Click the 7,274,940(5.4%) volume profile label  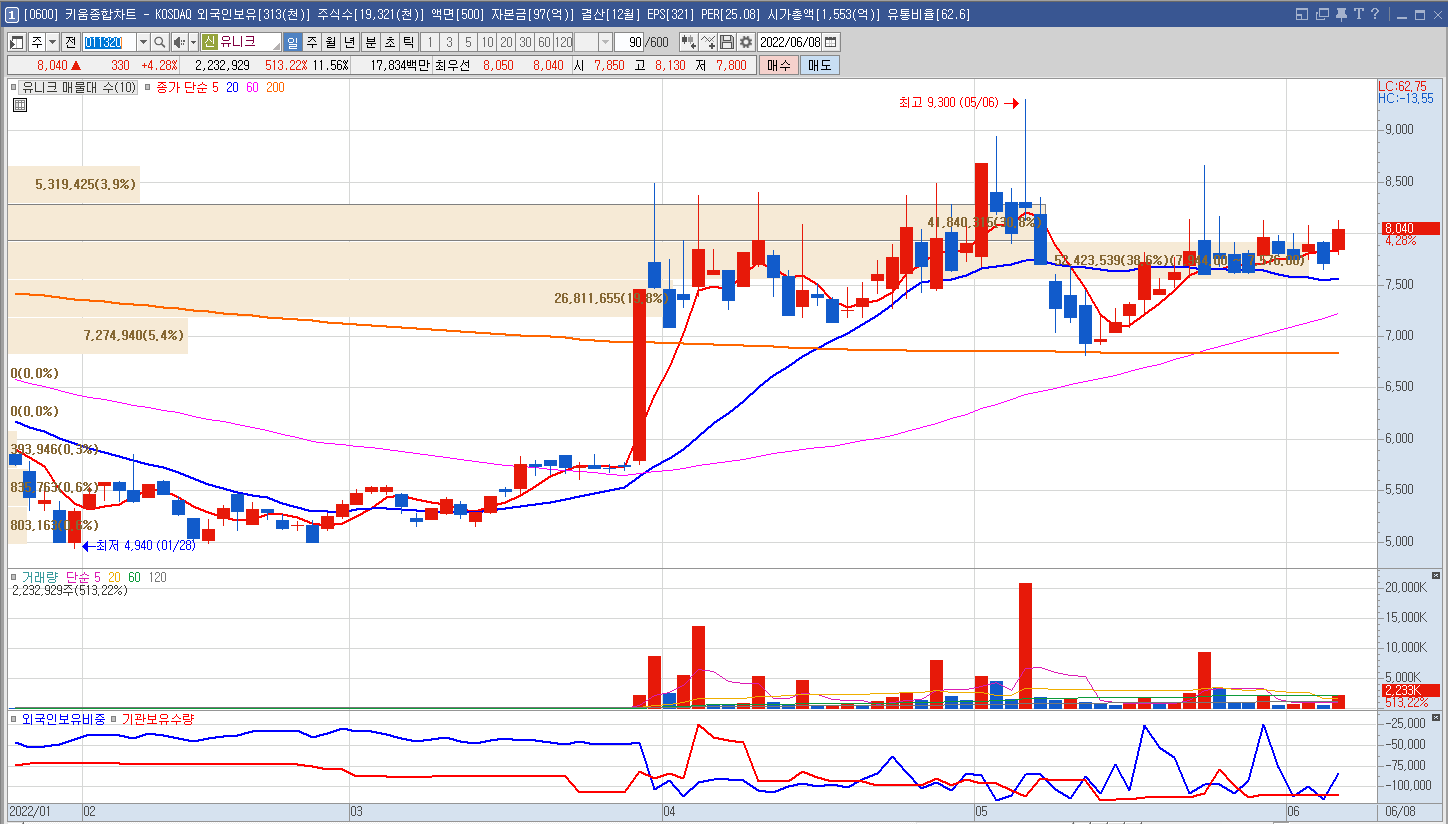133,335
